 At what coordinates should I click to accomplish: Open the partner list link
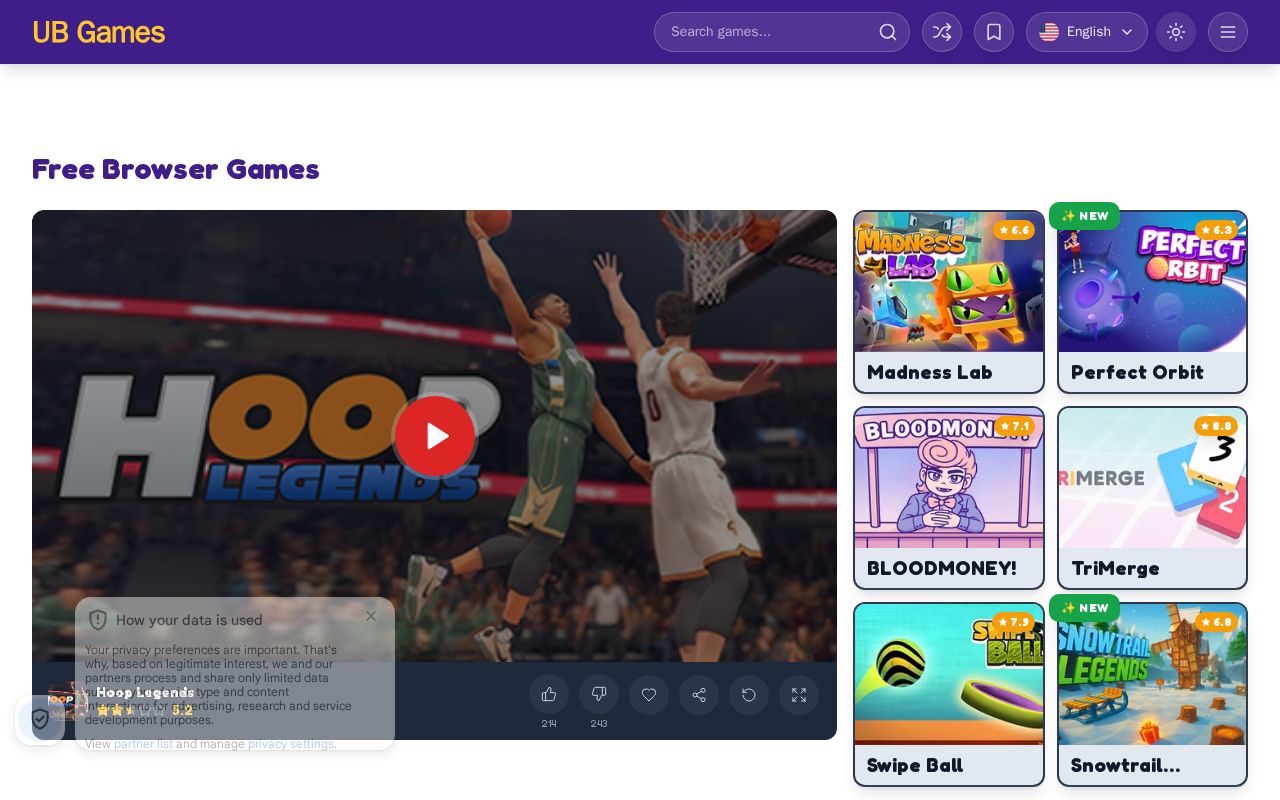click(143, 744)
